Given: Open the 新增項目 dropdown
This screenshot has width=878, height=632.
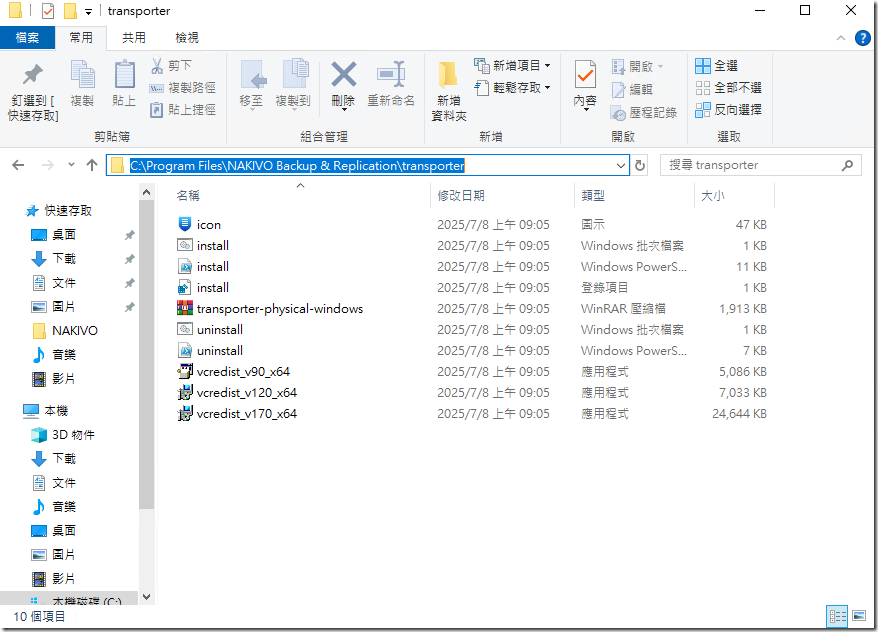Looking at the screenshot, I should point(512,65).
